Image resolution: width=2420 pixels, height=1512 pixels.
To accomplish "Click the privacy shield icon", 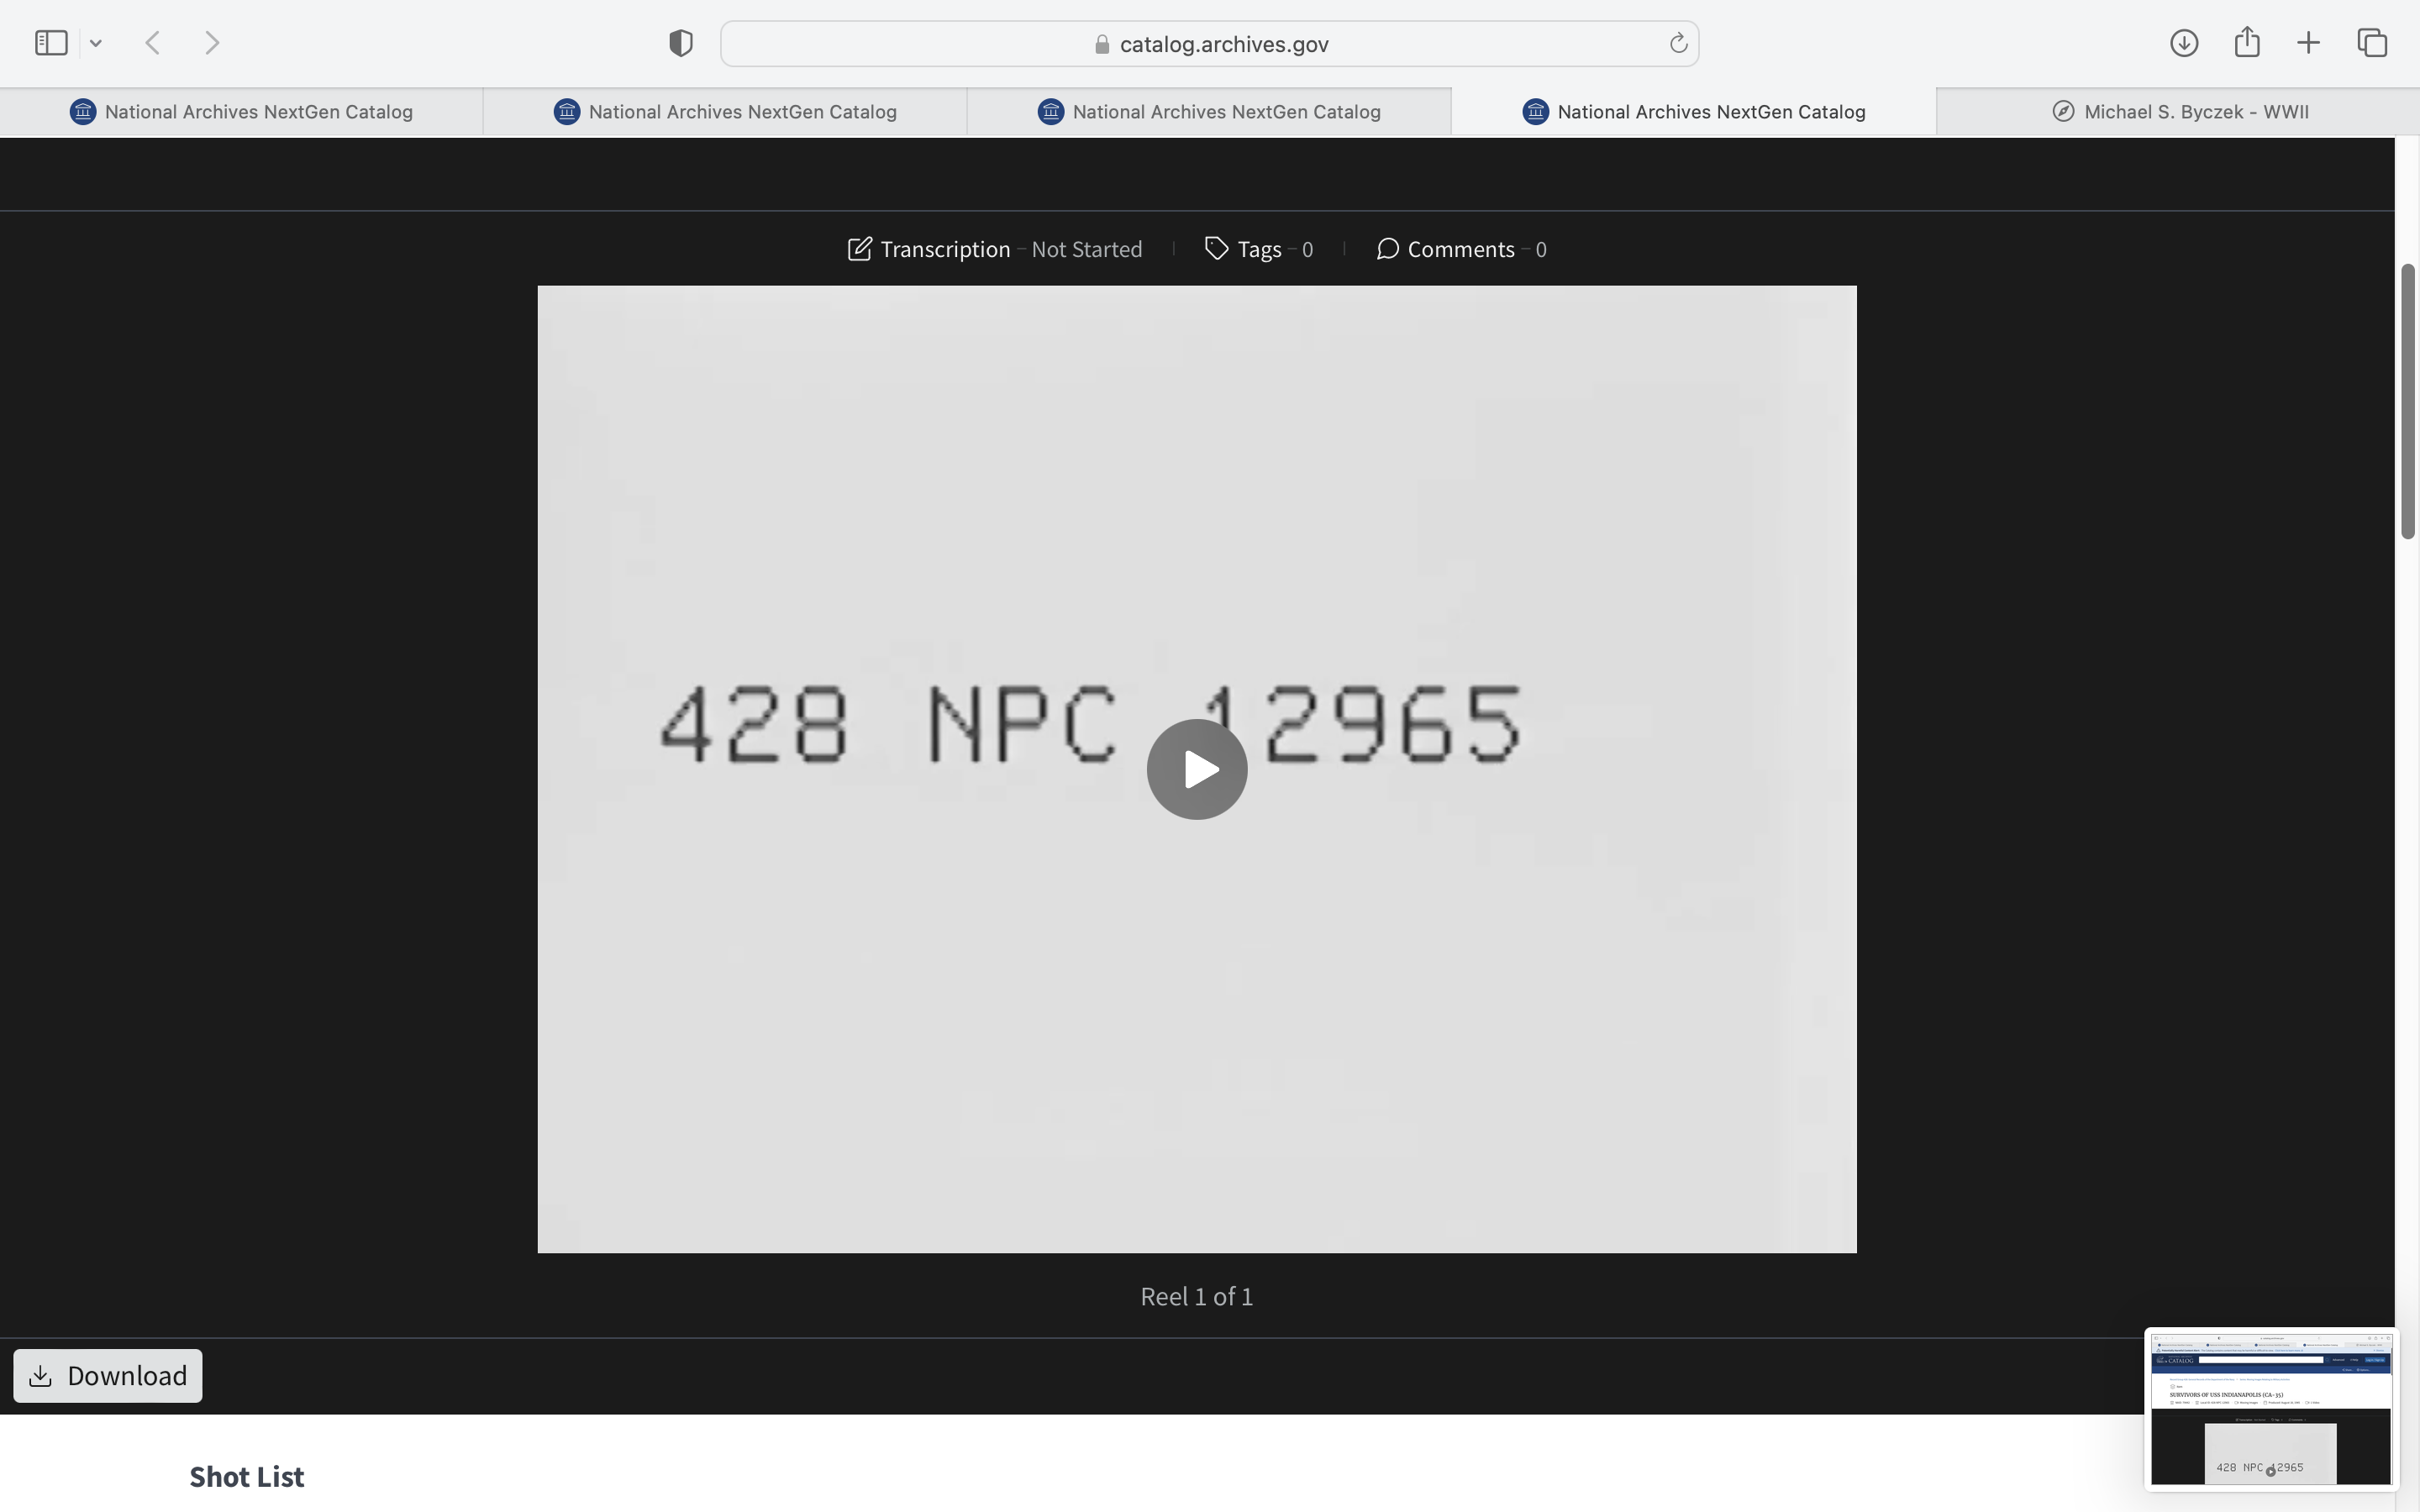I will tap(681, 43).
